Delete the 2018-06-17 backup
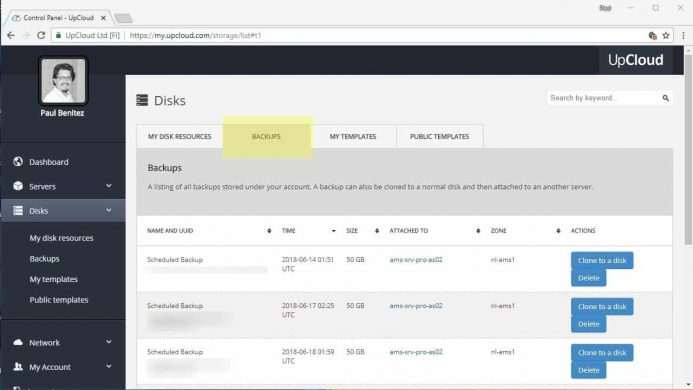The width and height of the screenshot is (693, 390). pos(589,324)
